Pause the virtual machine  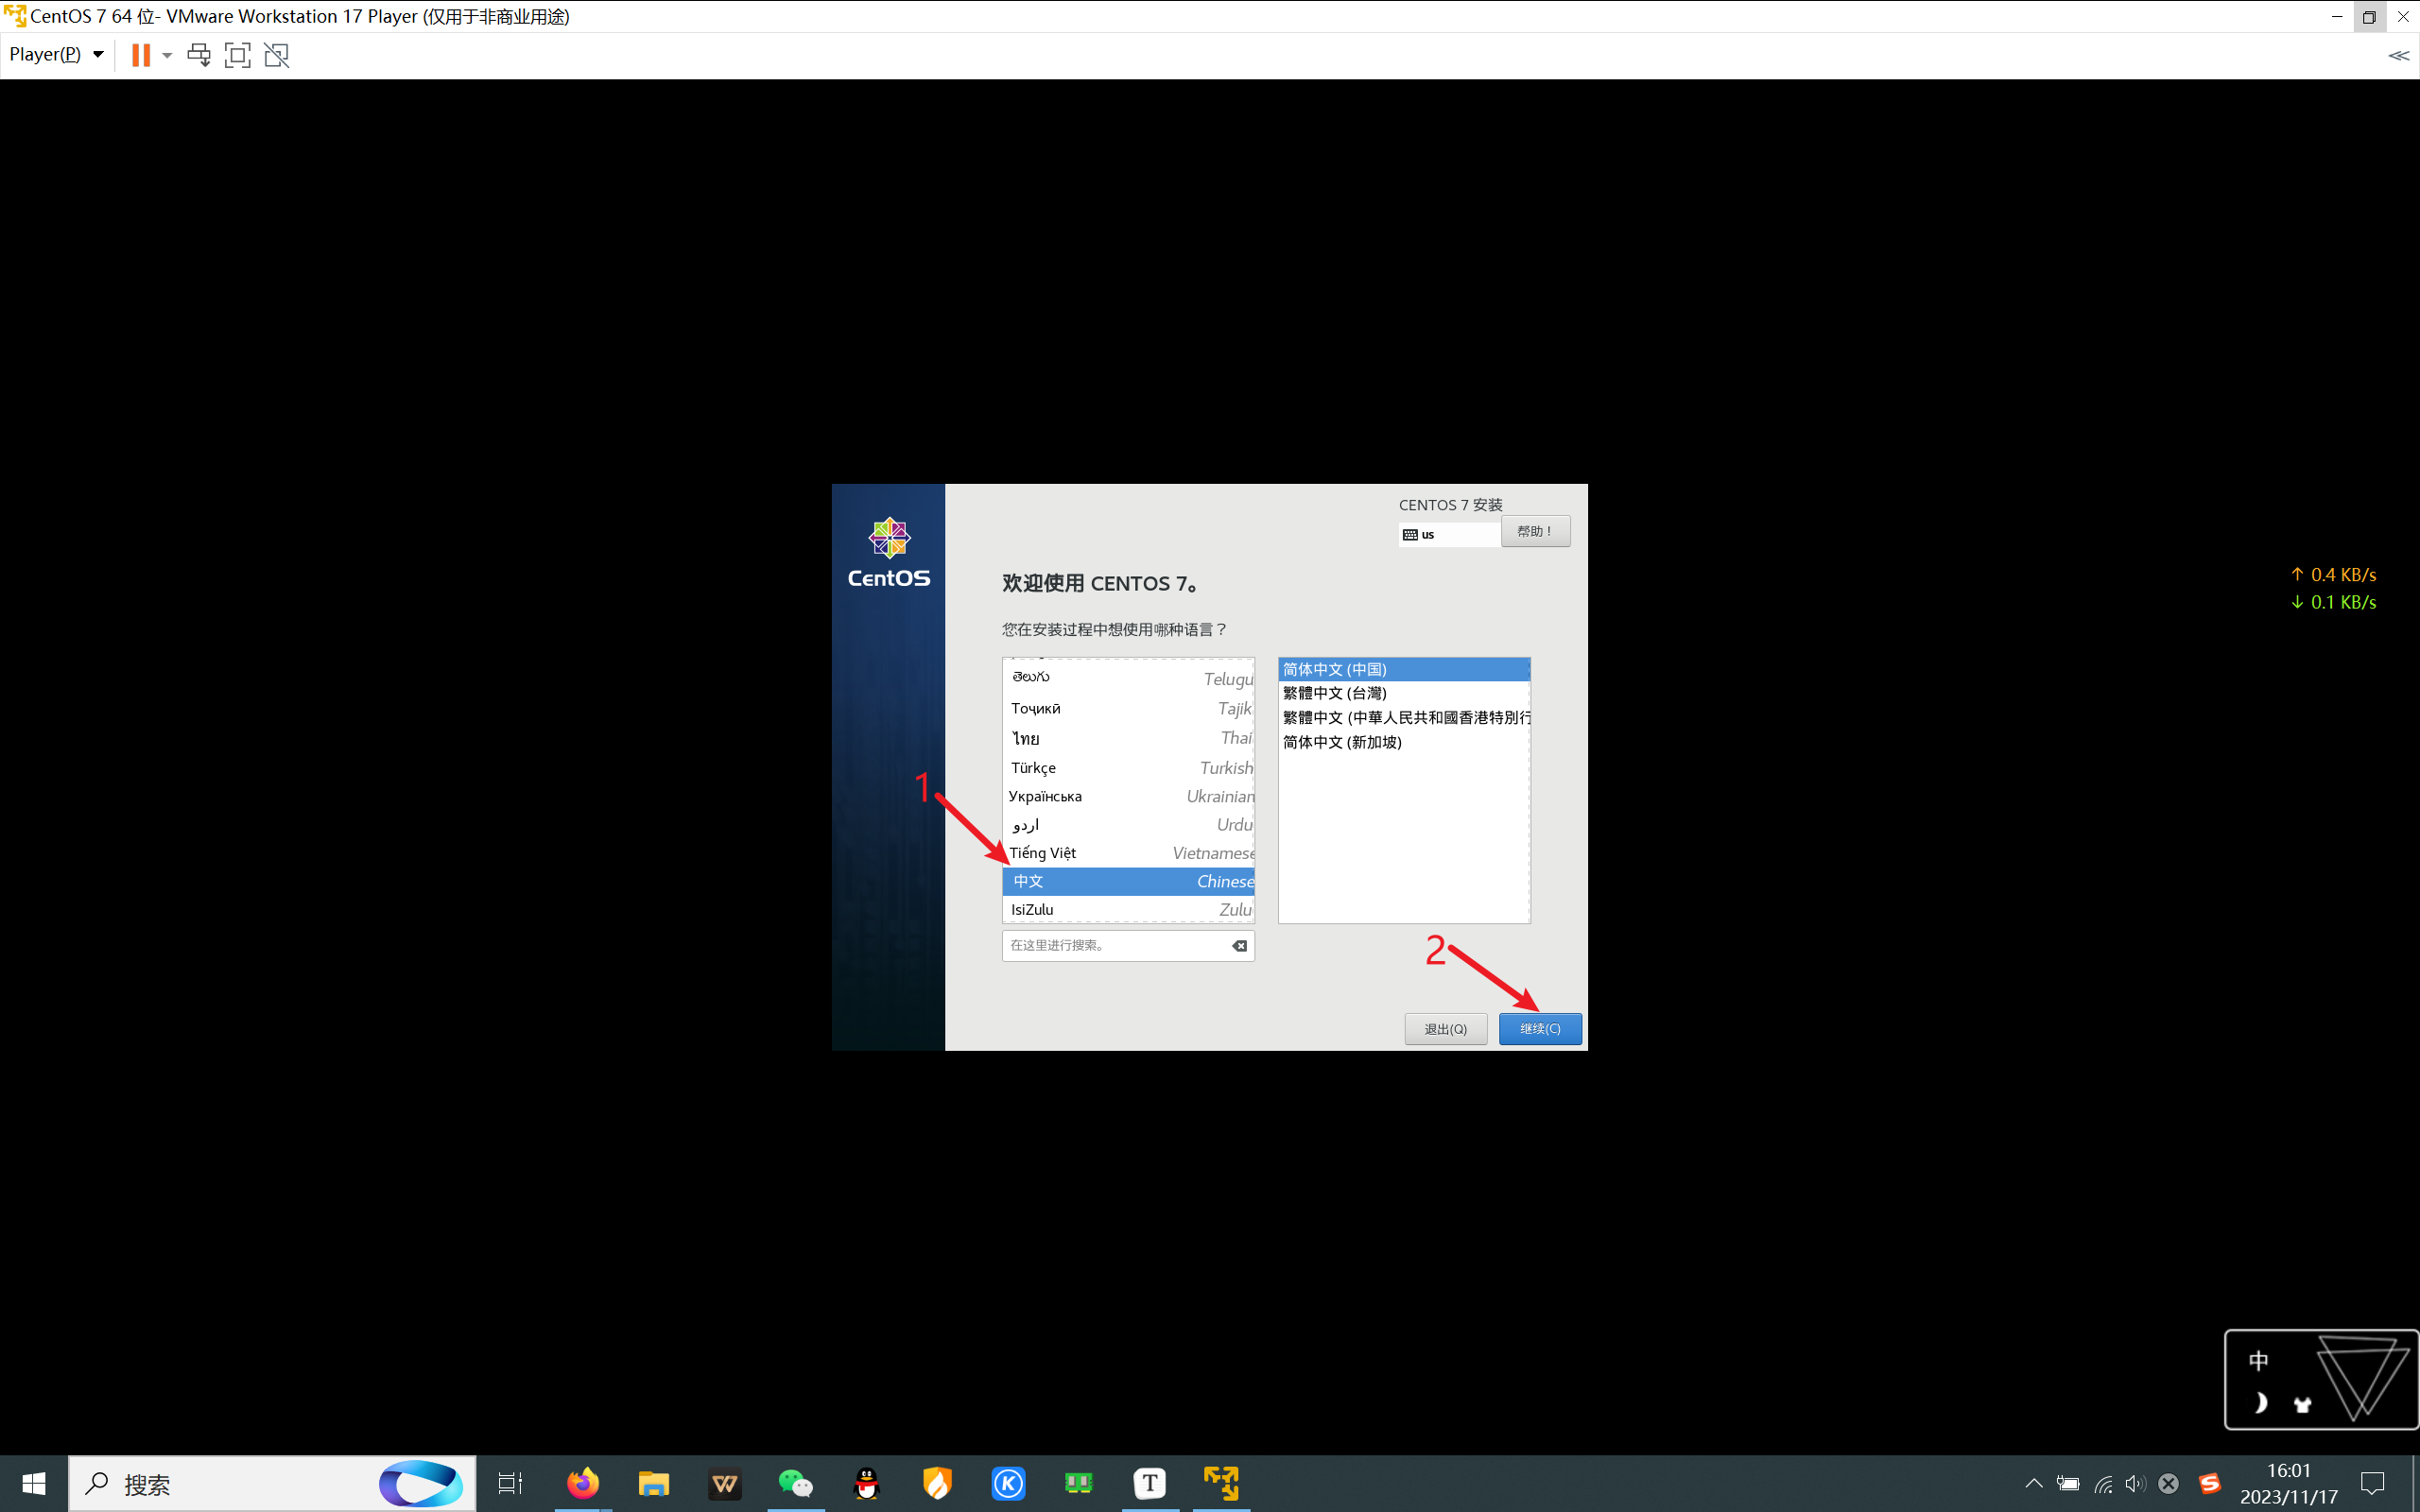[x=141, y=55]
